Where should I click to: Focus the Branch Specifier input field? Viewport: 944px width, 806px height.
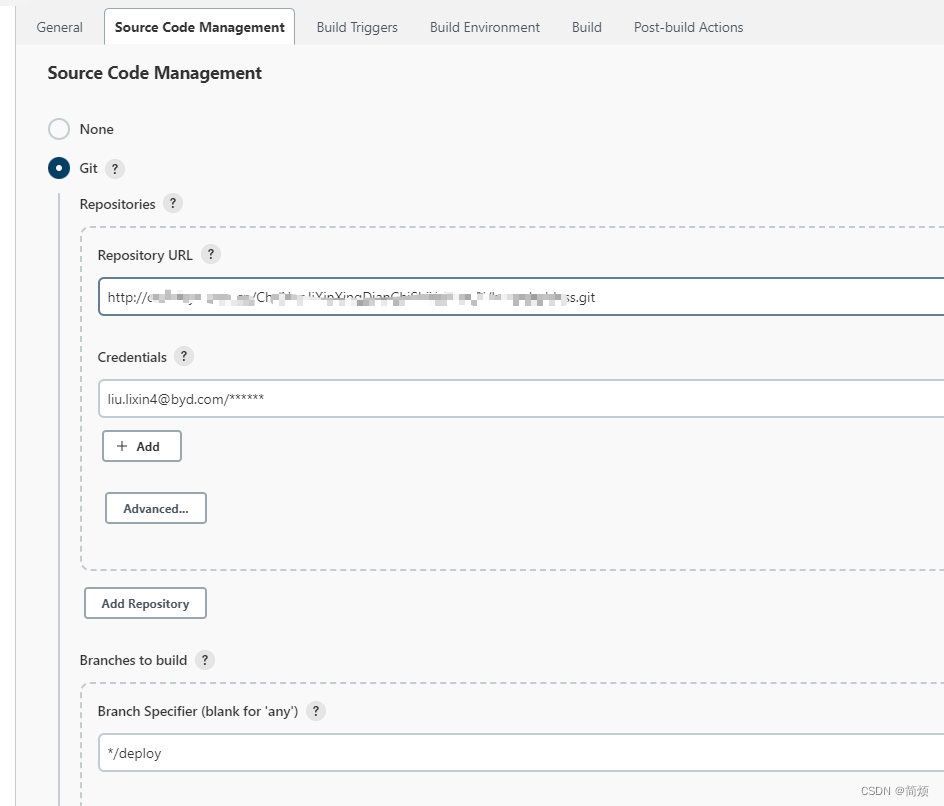[520, 753]
